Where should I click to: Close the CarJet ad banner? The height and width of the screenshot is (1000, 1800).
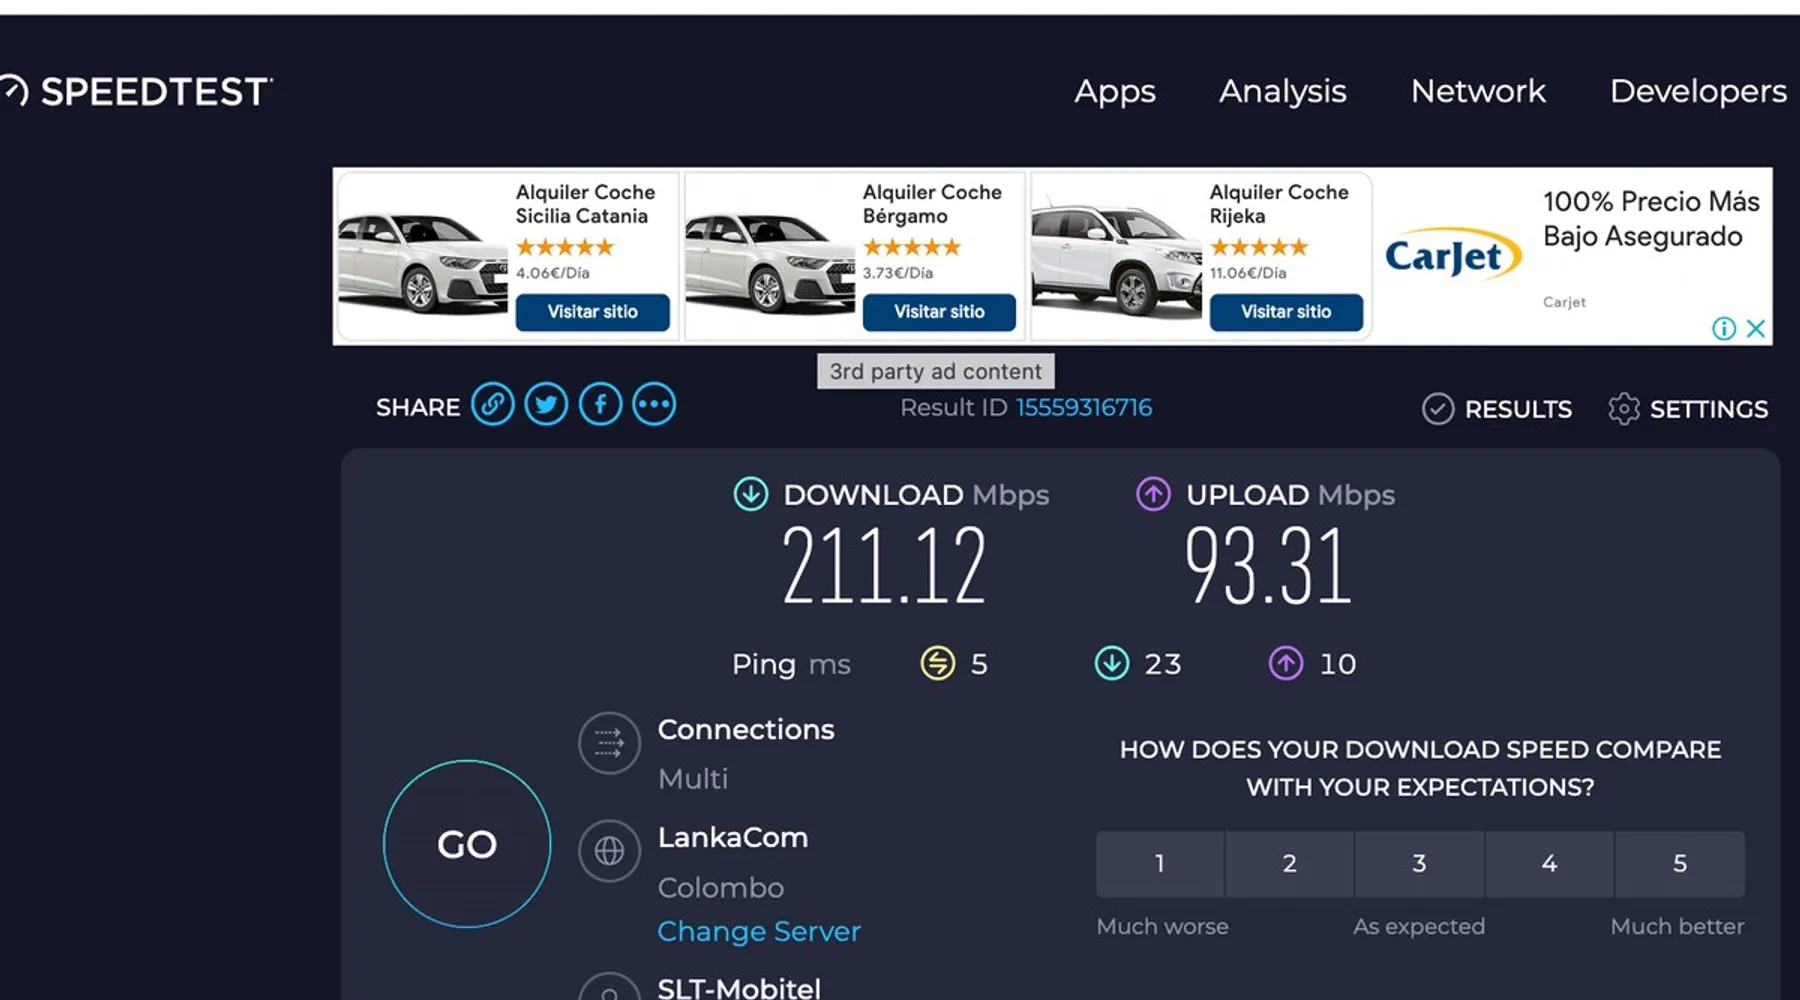1756,328
